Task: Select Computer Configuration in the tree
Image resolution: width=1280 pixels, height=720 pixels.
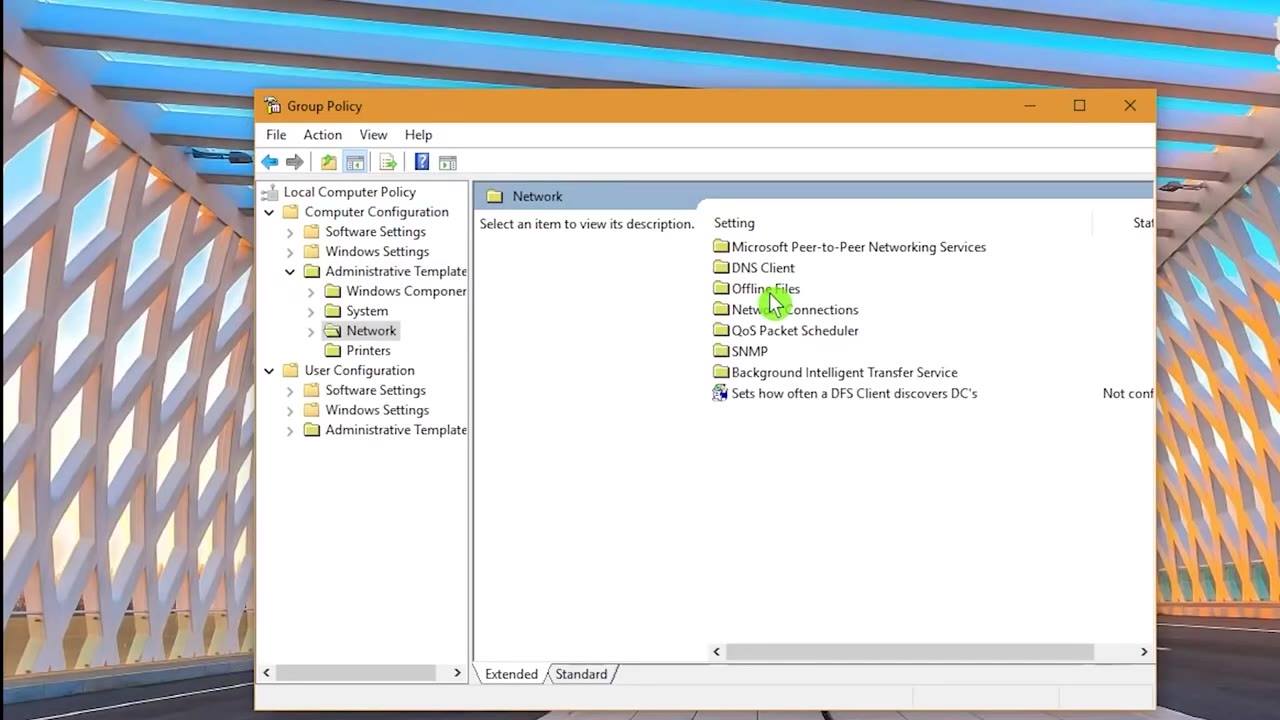Action: pyautogui.click(x=376, y=212)
